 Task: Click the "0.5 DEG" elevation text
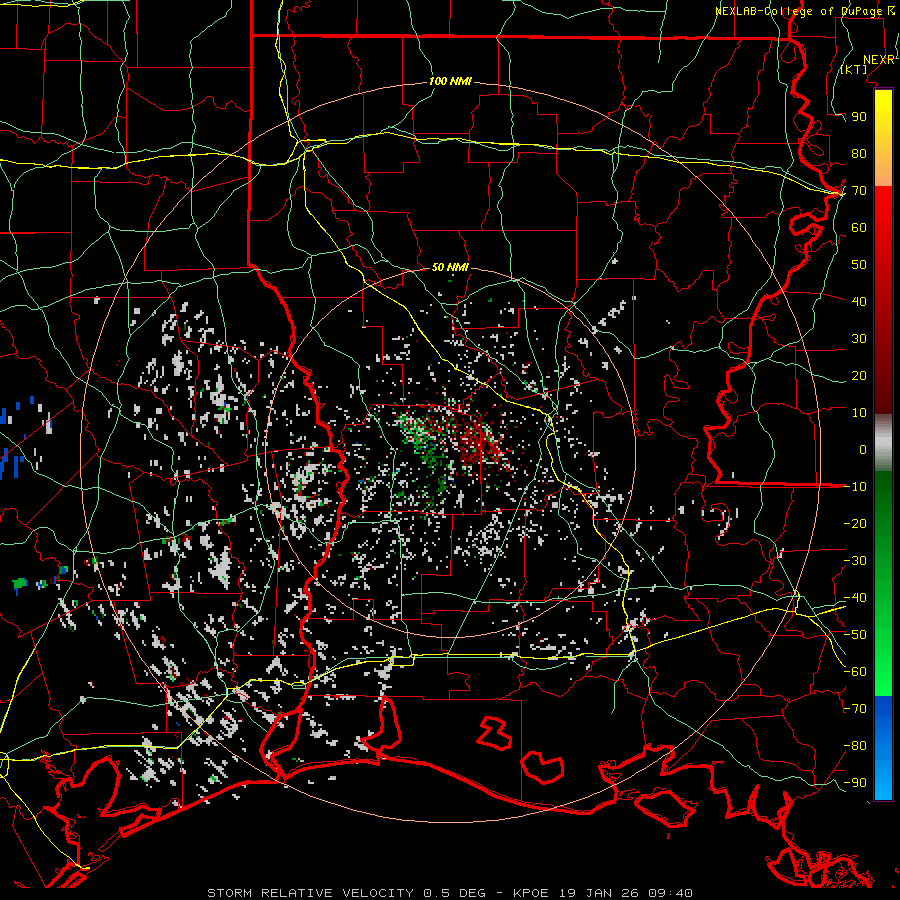click(455, 893)
